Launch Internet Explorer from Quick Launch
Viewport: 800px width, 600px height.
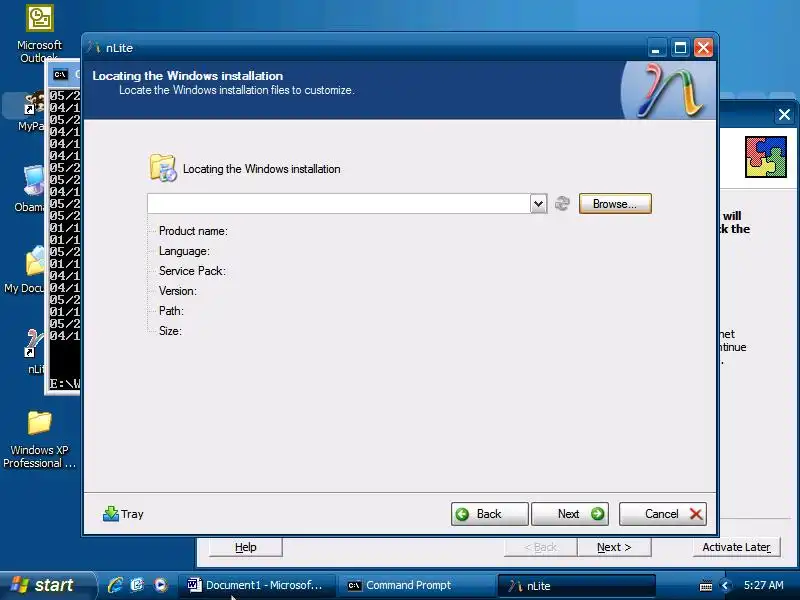[115, 585]
